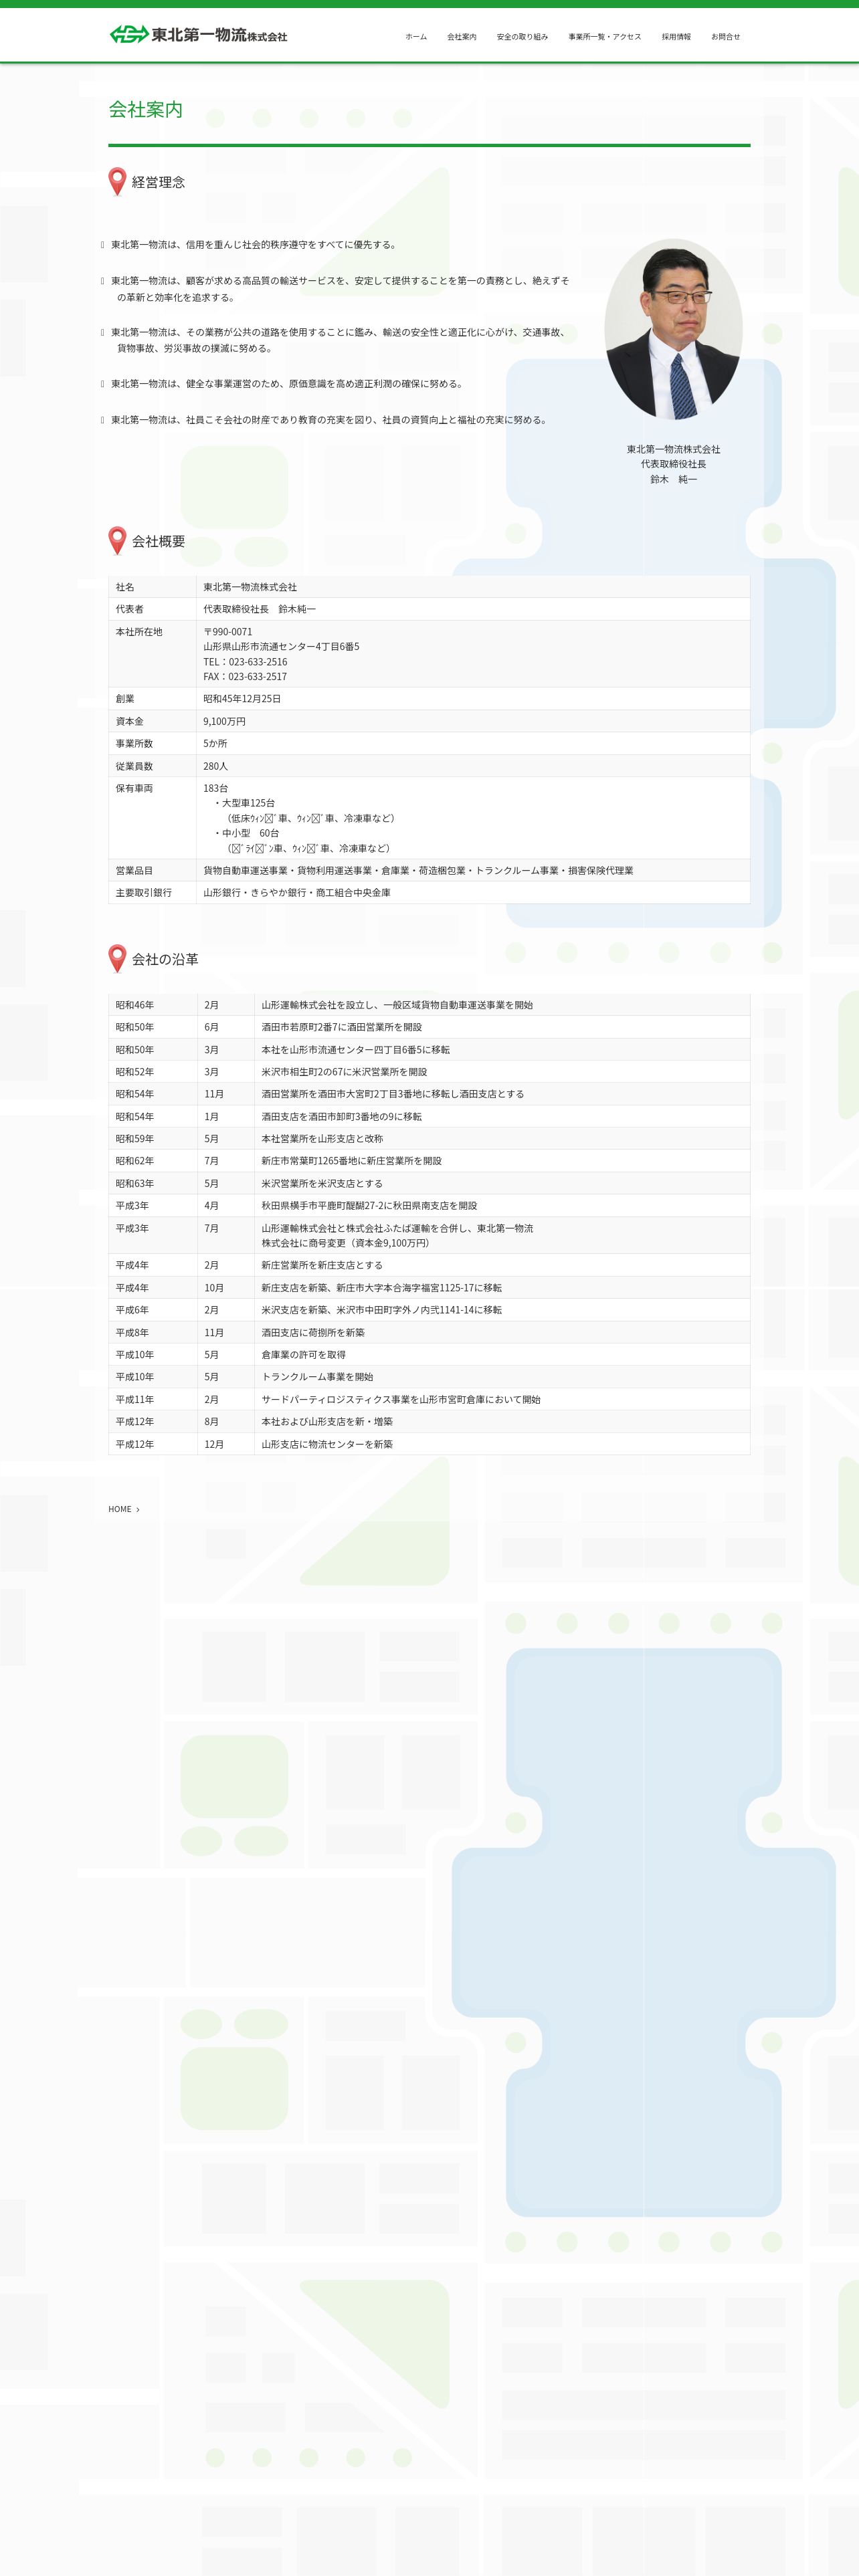Click the 会社概要 section heading

coord(158,541)
